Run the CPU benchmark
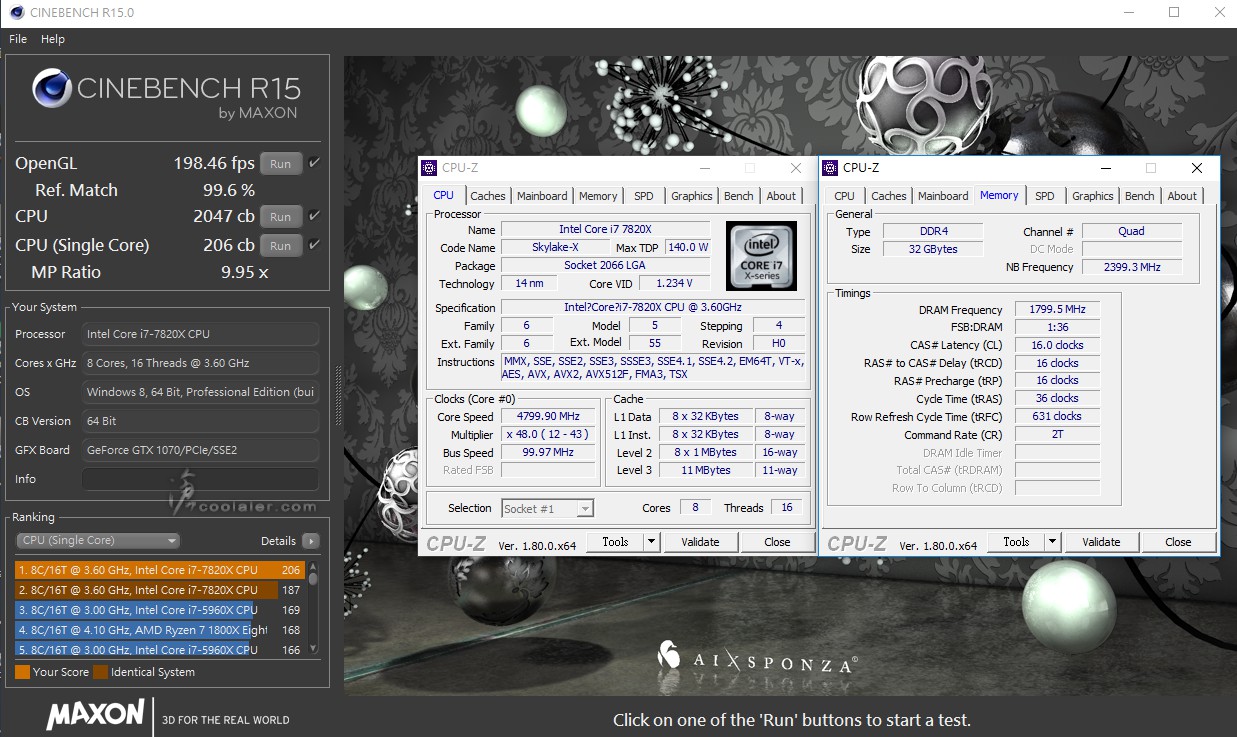Image resolution: width=1237 pixels, height=737 pixels. point(281,217)
